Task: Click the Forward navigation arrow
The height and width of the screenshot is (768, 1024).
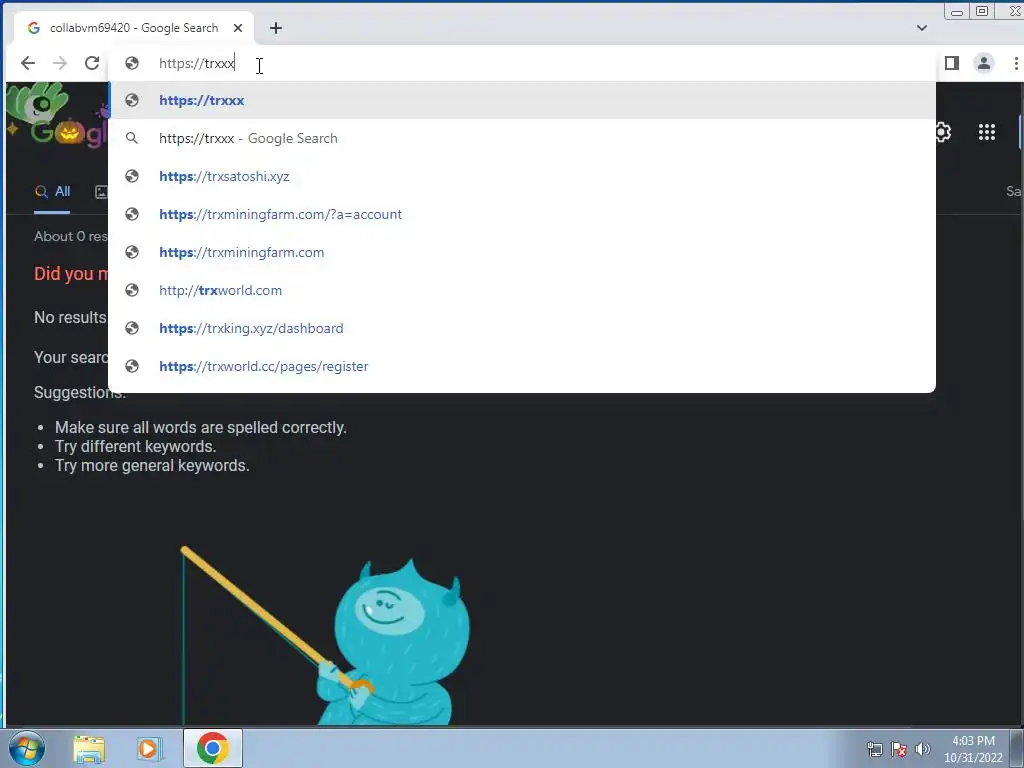Action: click(x=59, y=63)
